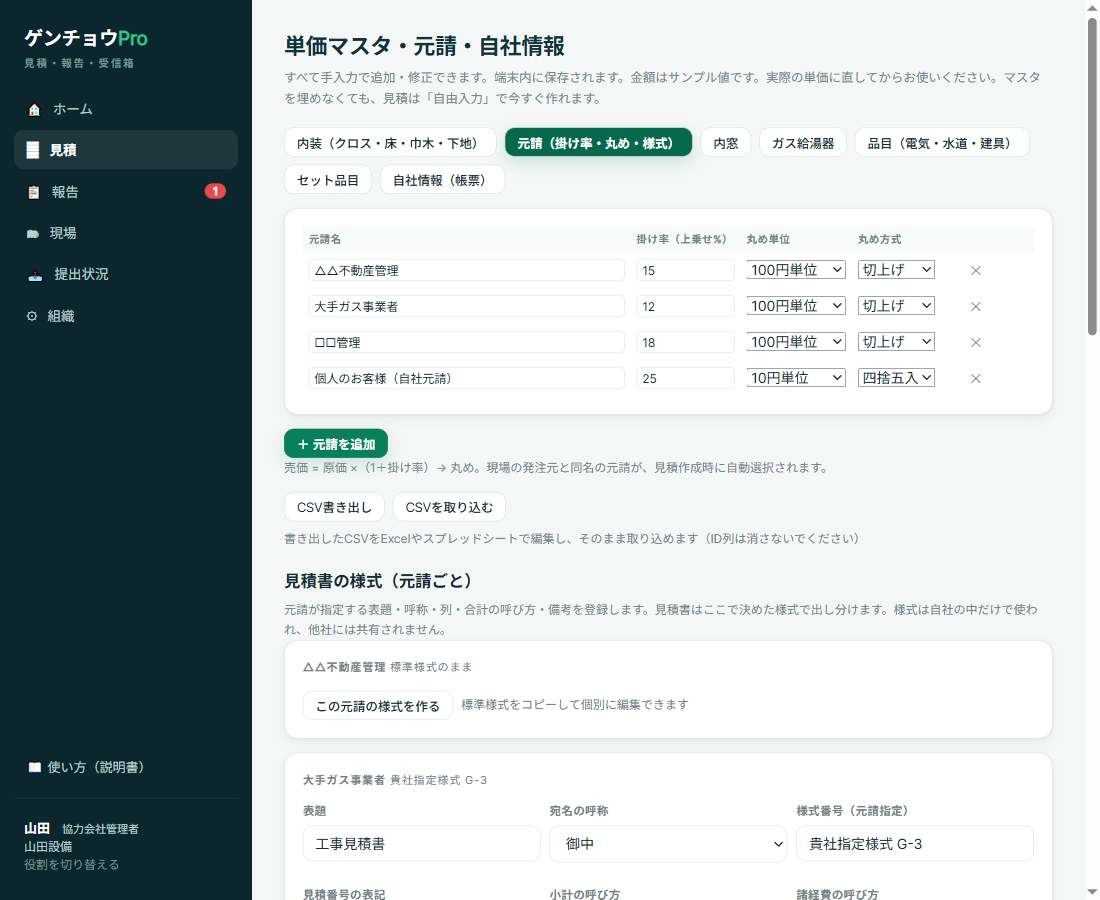The image size is (1100, 900).
Task: Open 丸め単位 dropdown for △△不動産管理
Action: 796,270
